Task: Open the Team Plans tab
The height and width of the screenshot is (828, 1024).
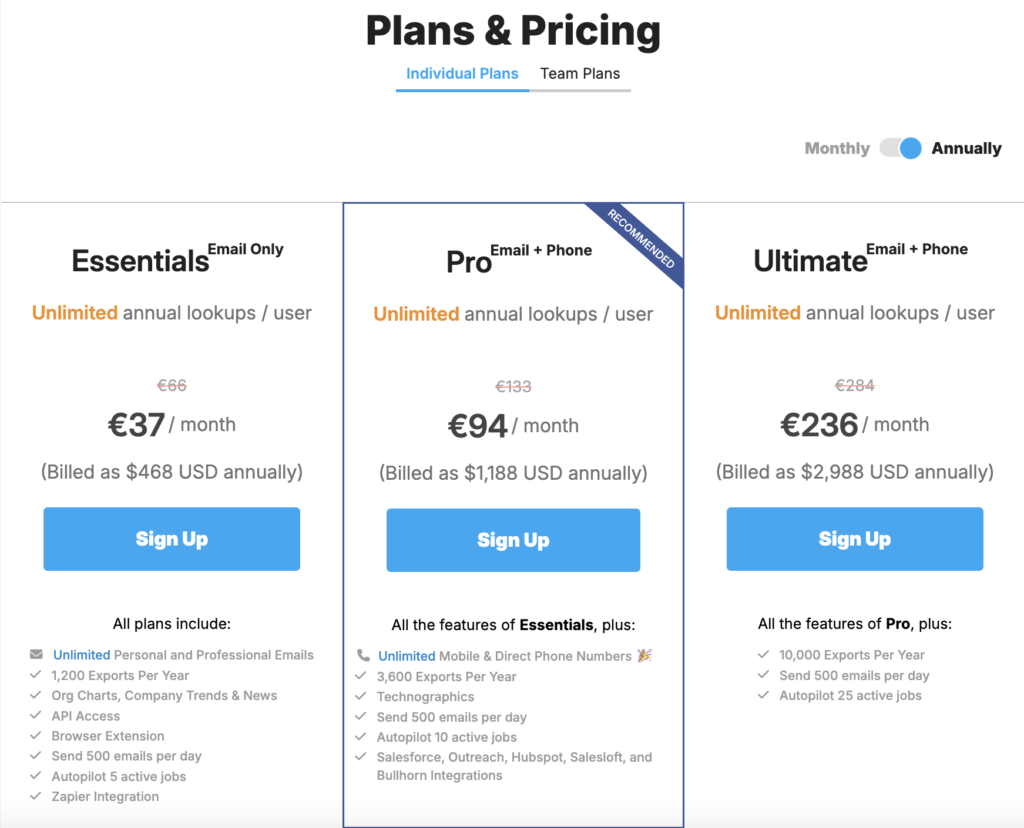Action: click(580, 73)
